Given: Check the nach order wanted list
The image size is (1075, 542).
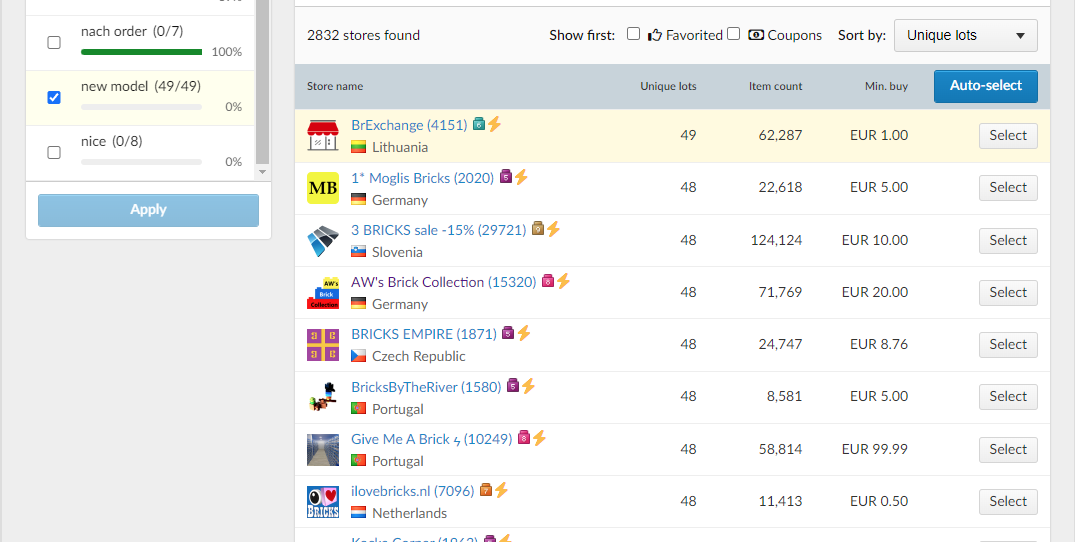Looking at the screenshot, I should coord(54,43).
